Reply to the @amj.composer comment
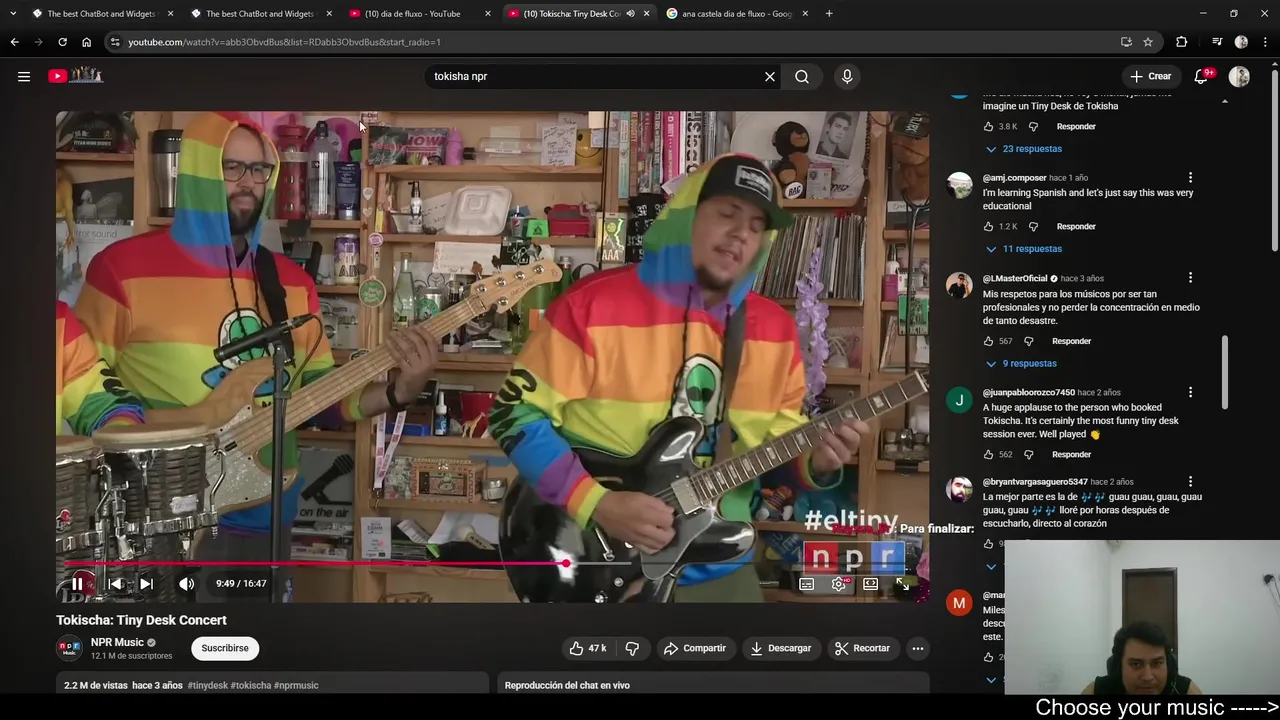This screenshot has height=720, width=1280. 1076,227
